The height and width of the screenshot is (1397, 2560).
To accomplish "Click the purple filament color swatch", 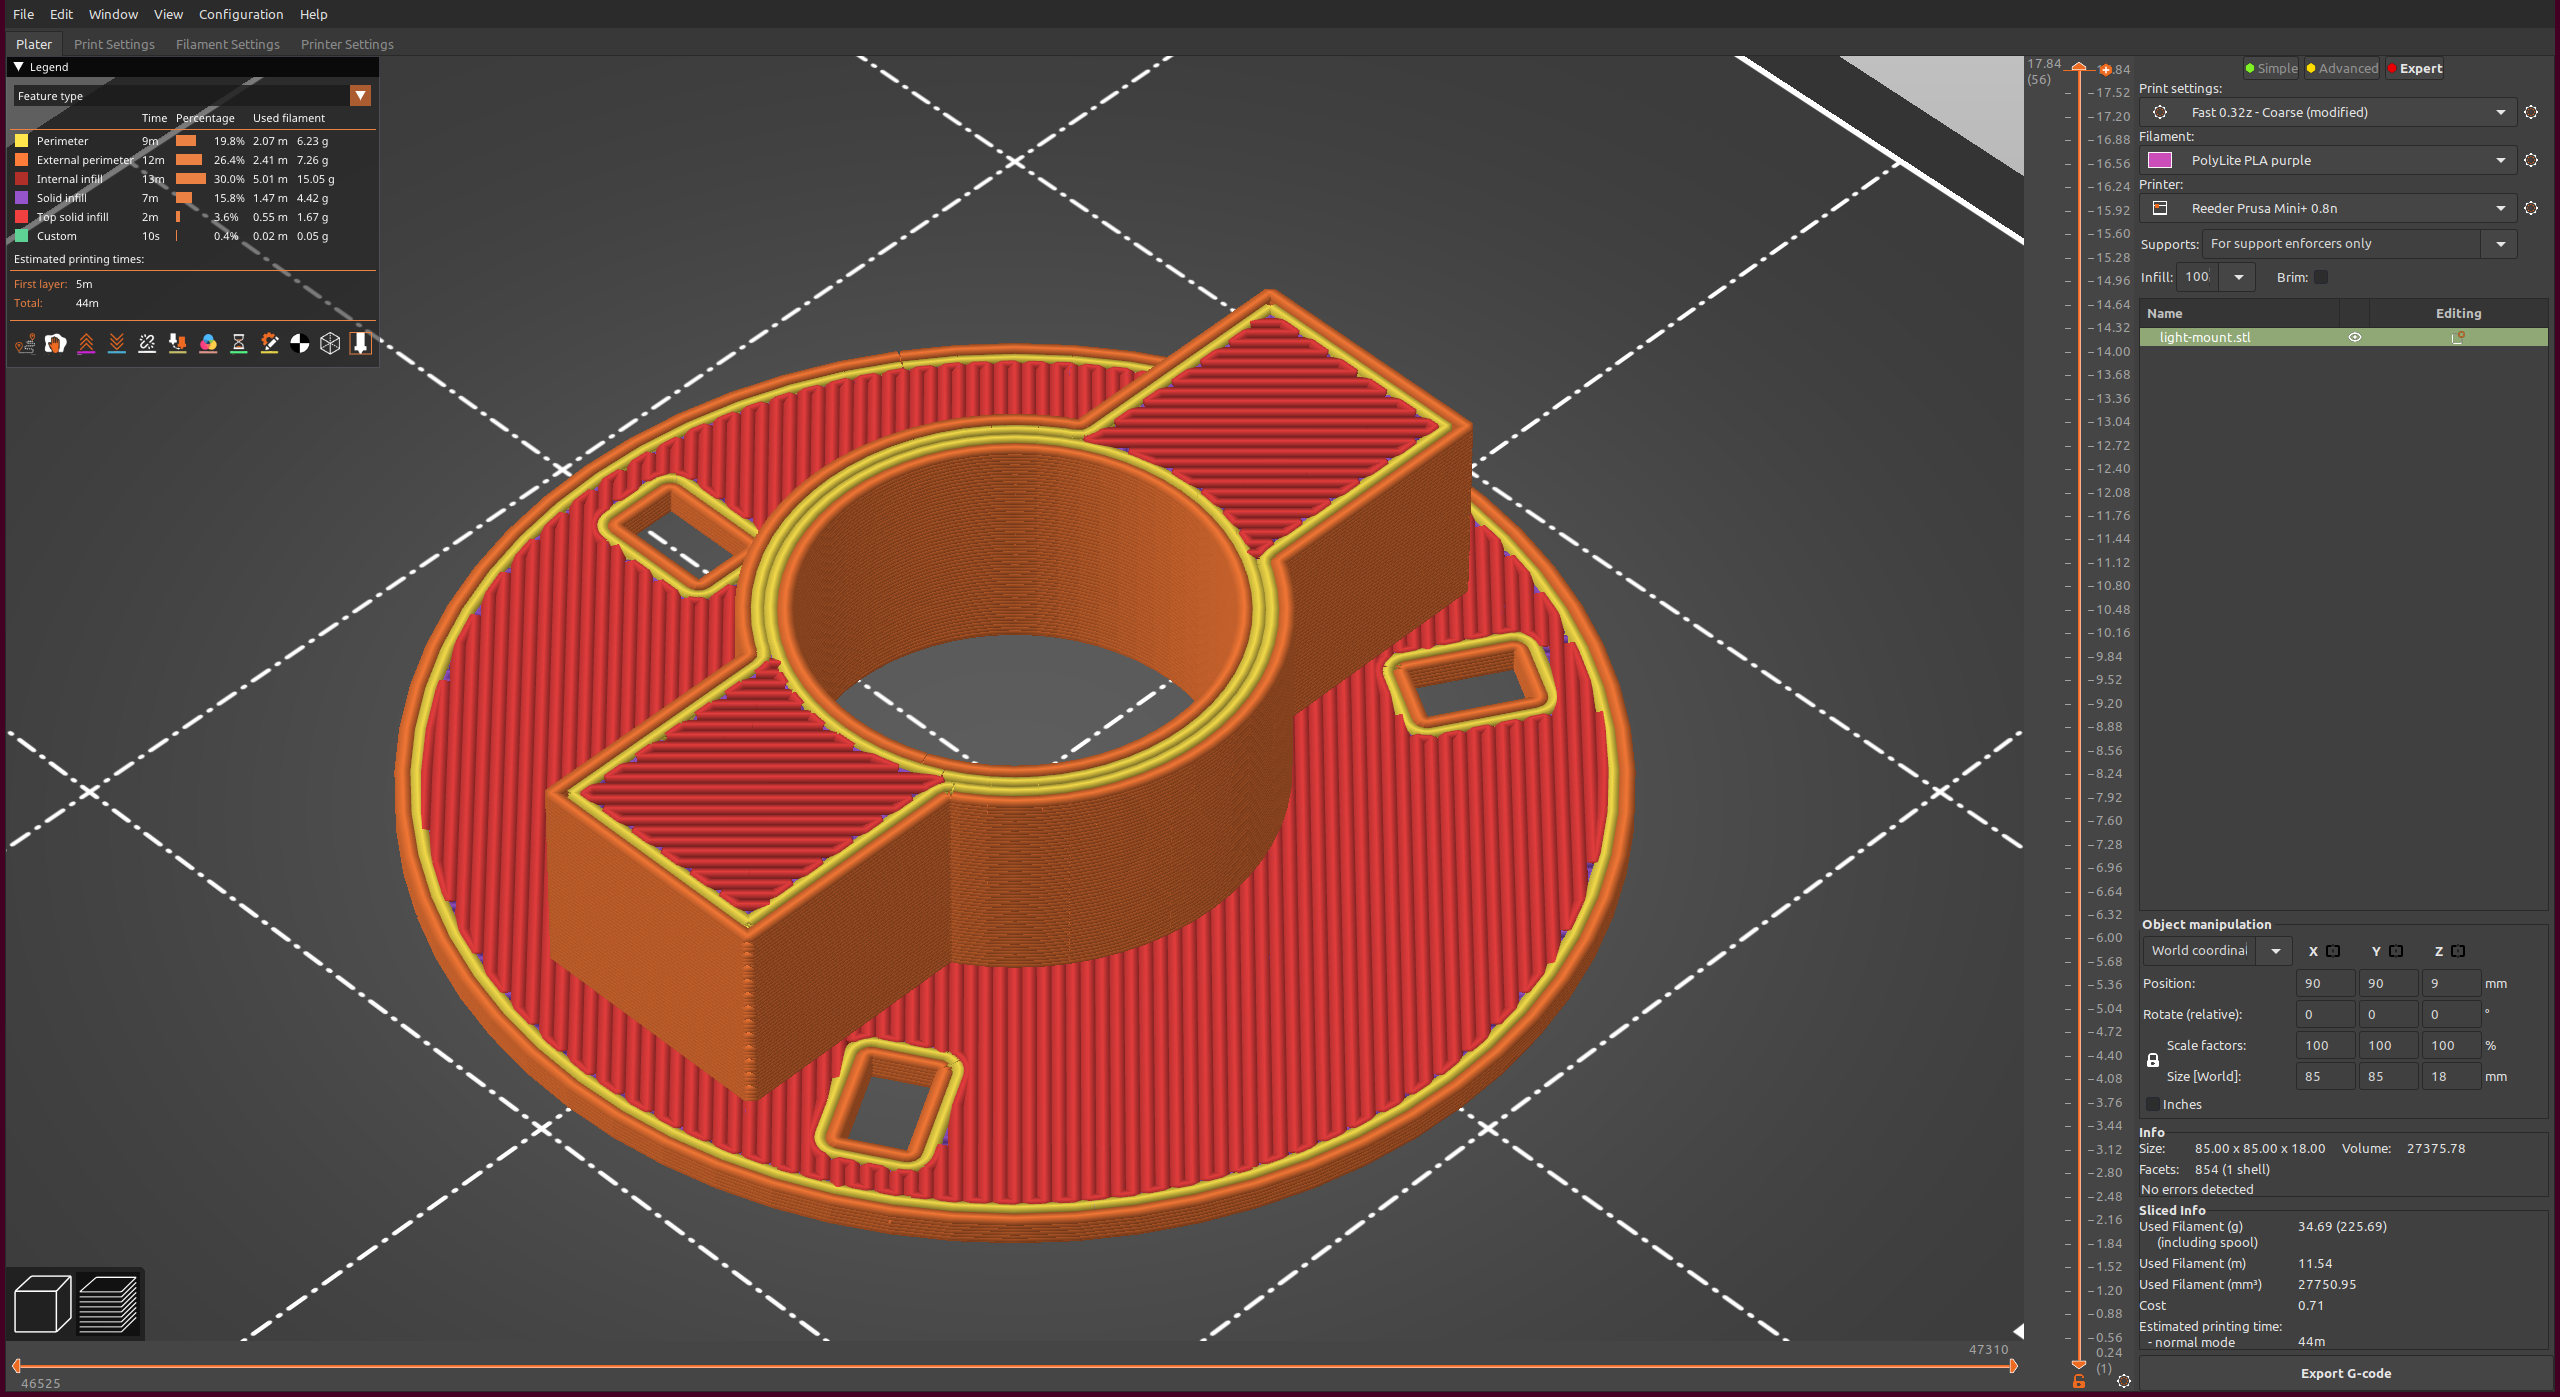I will point(2161,160).
